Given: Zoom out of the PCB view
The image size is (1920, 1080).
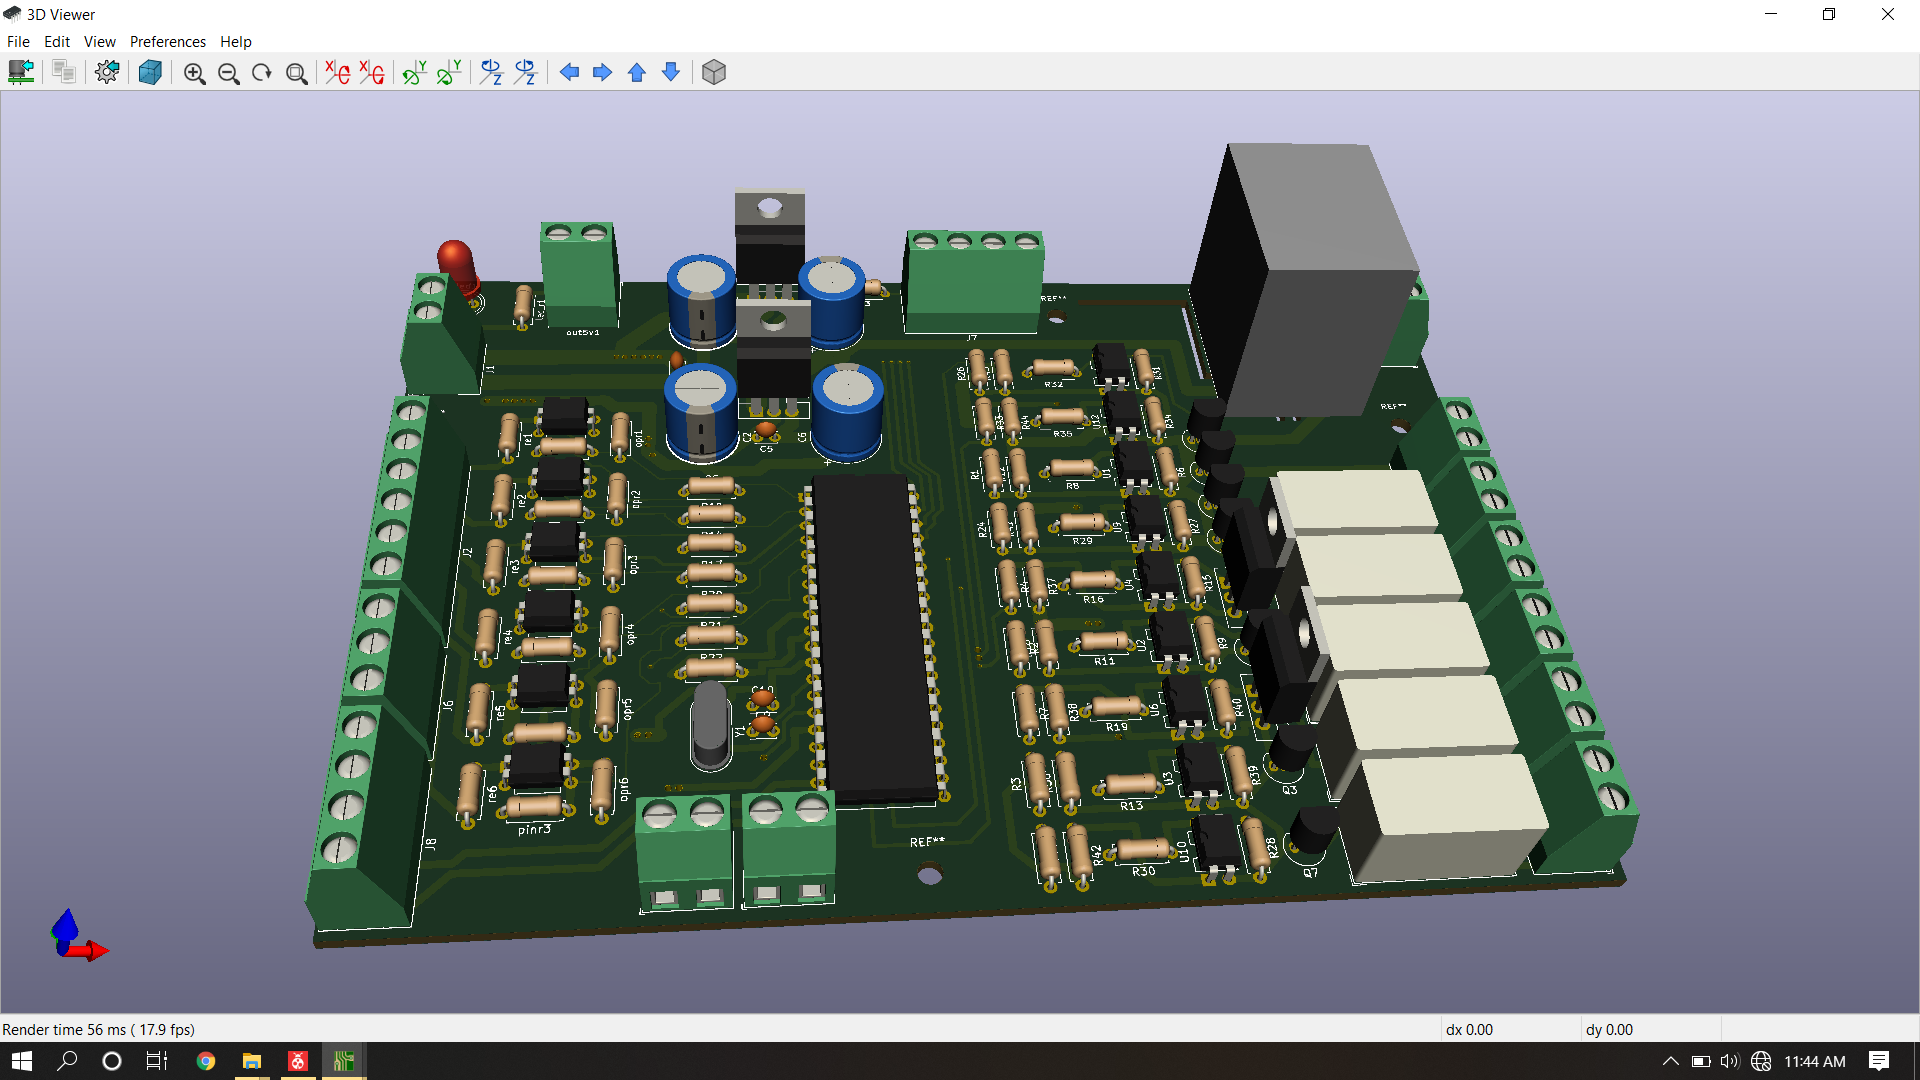Looking at the screenshot, I should click(x=229, y=73).
